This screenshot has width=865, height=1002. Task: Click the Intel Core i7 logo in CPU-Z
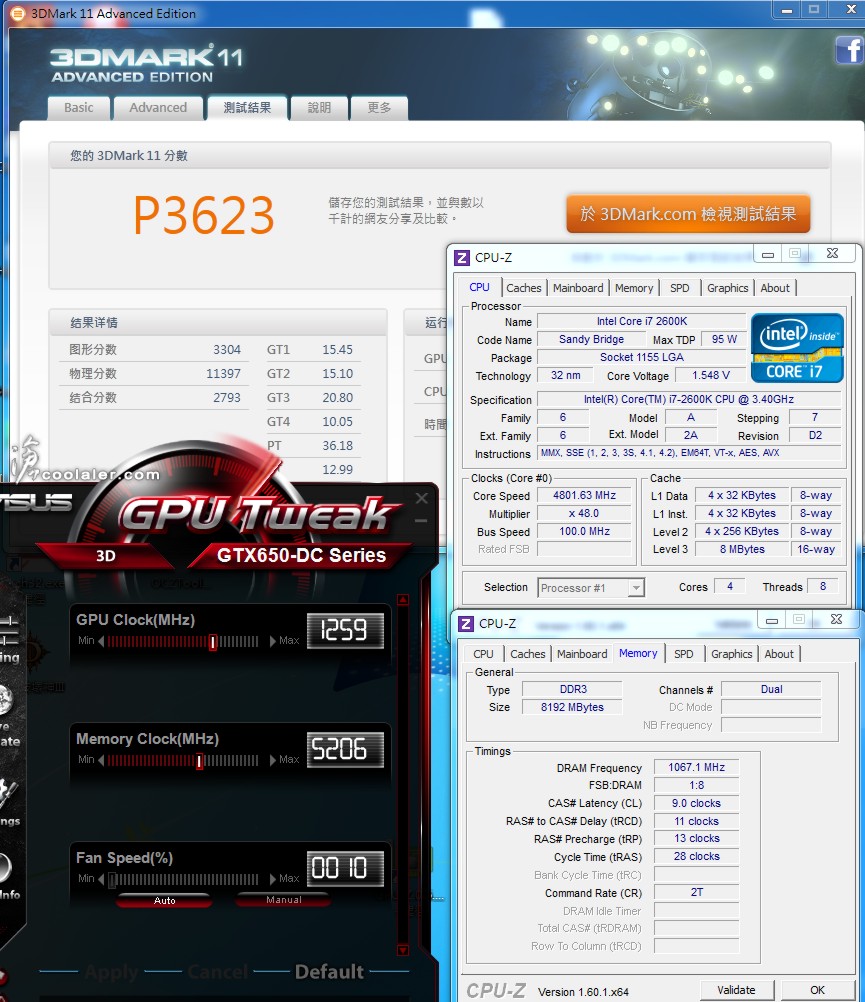[x=797, y=348]
